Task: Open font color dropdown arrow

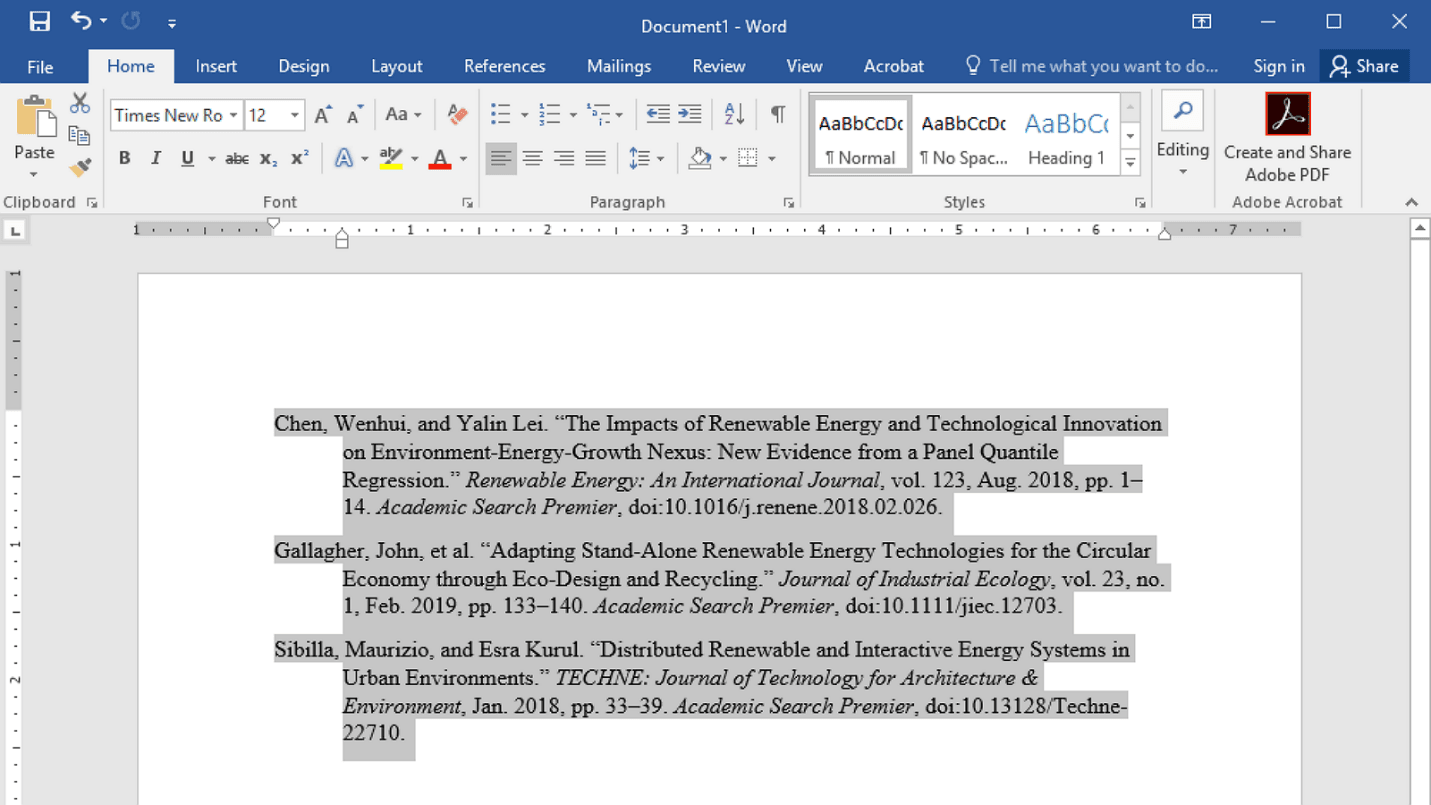Action: coord(463,159)
